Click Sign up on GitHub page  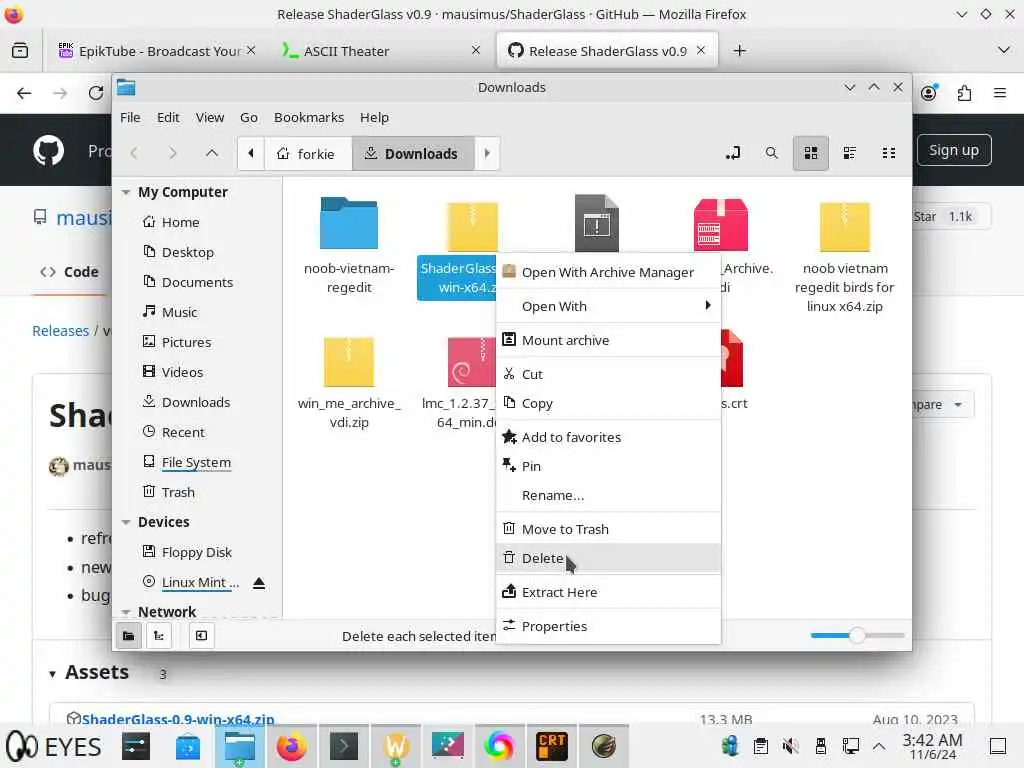[x=953, y=150]
